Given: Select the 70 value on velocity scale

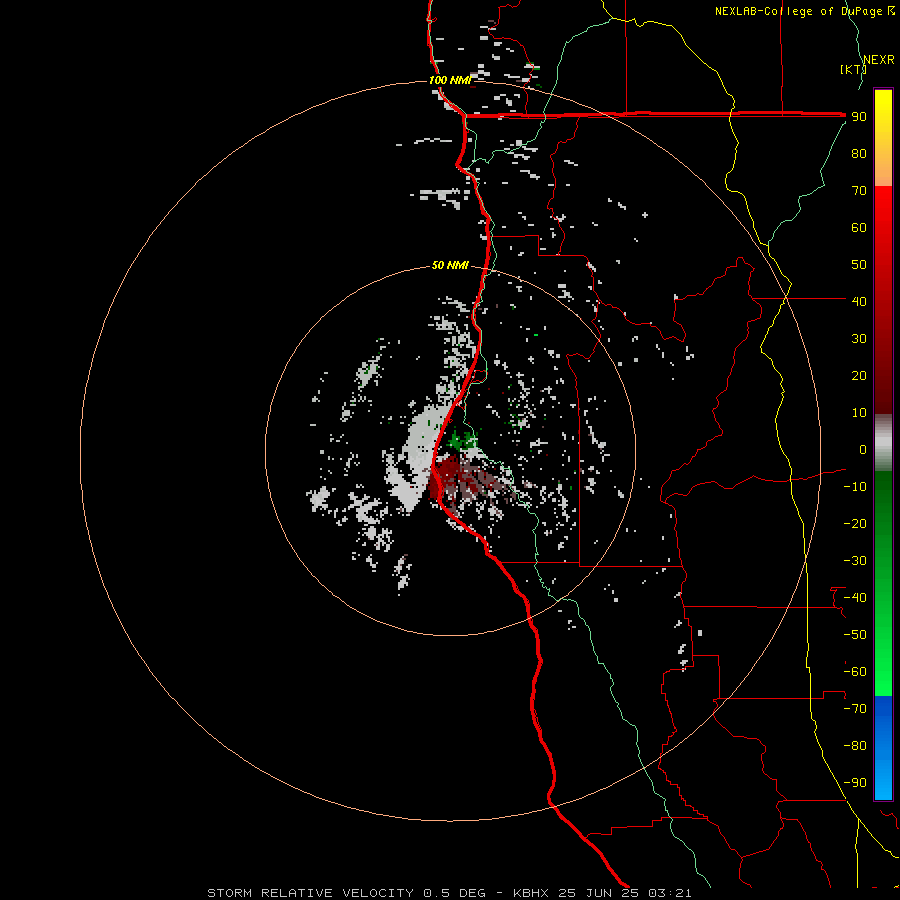Looking at the screenshot, I should (x=859, y=191).
